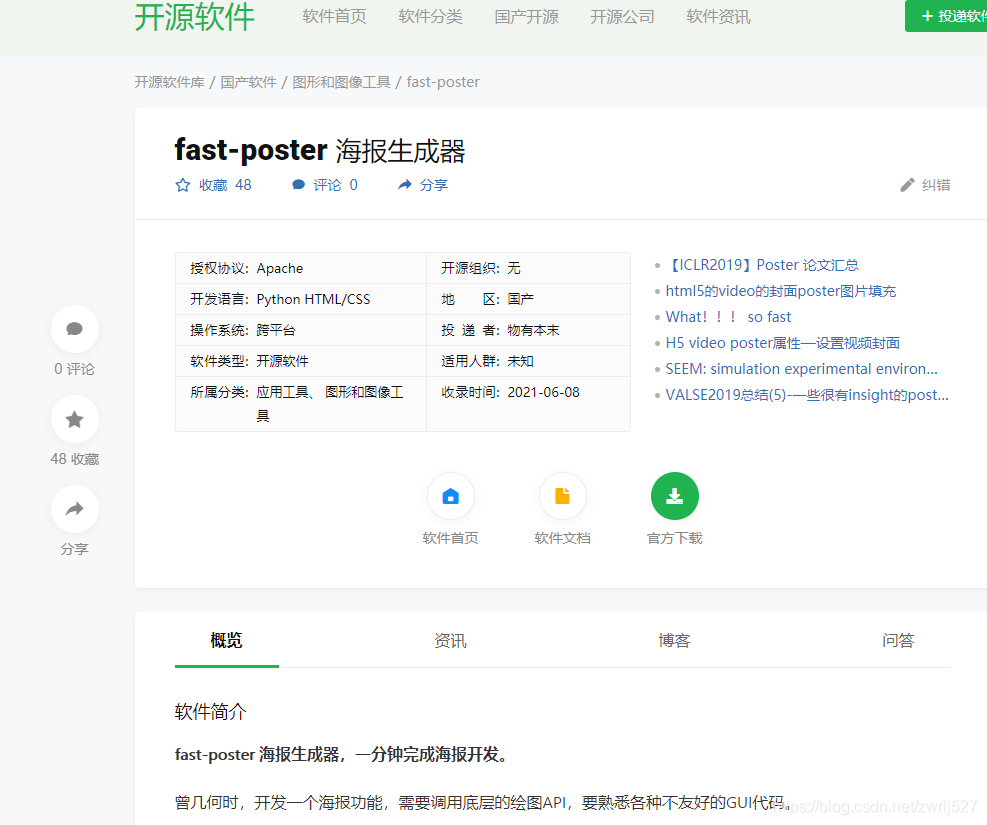
Task: Click the 开源软件 site logo
Action: point(195,17)
